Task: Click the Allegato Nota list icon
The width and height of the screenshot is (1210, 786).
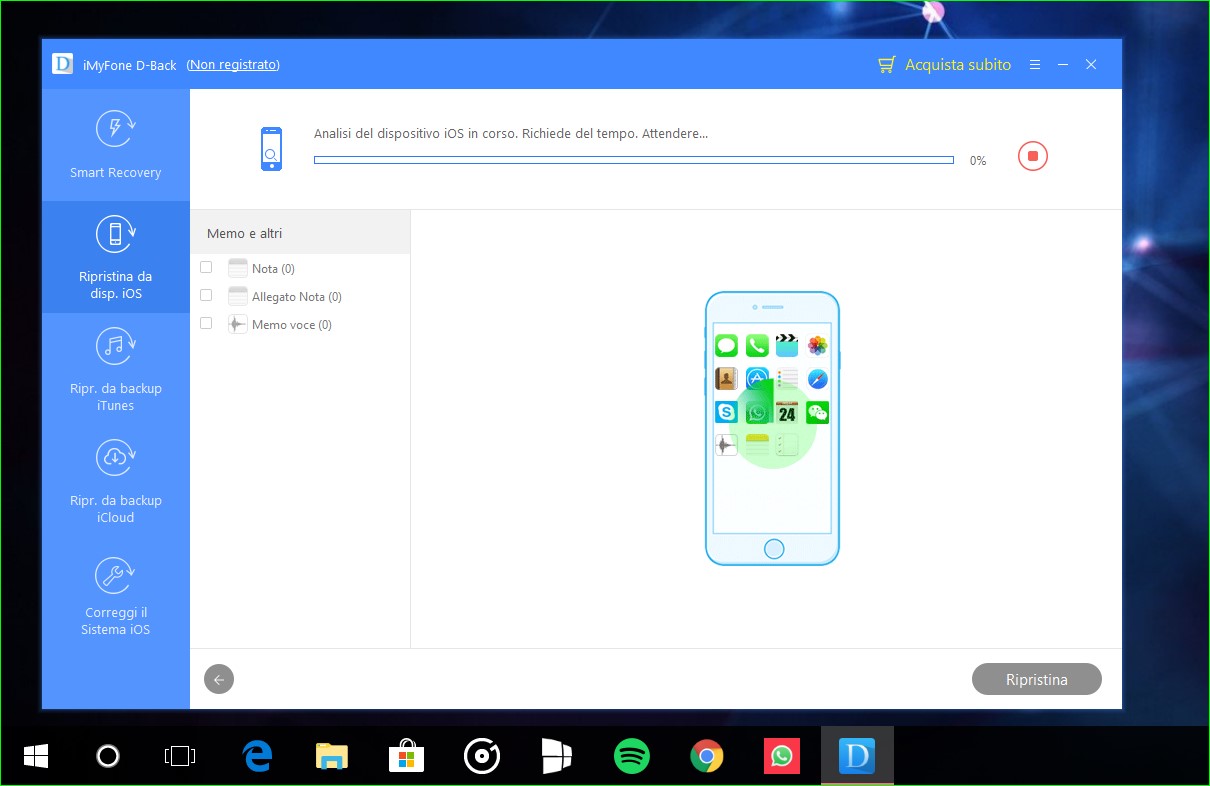Action: point(237,296)
